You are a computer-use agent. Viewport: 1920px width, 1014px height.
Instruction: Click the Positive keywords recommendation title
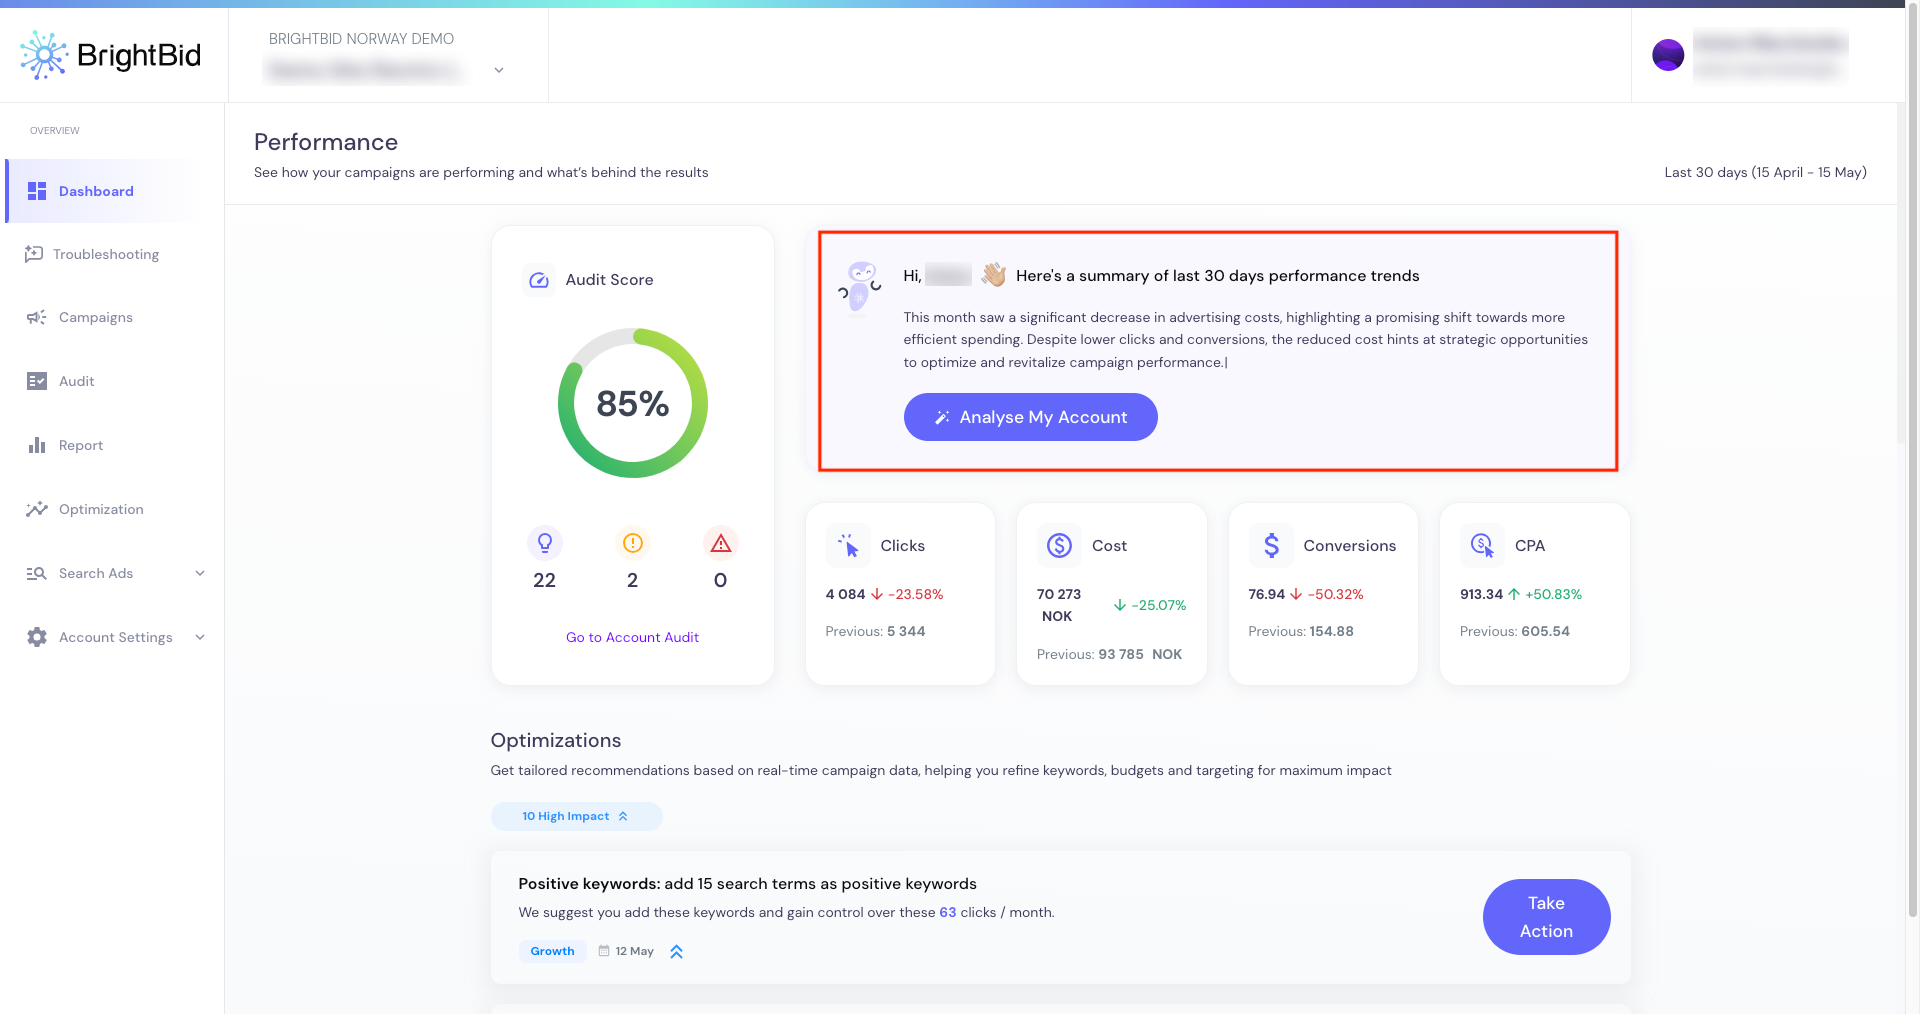coord(747,884)
